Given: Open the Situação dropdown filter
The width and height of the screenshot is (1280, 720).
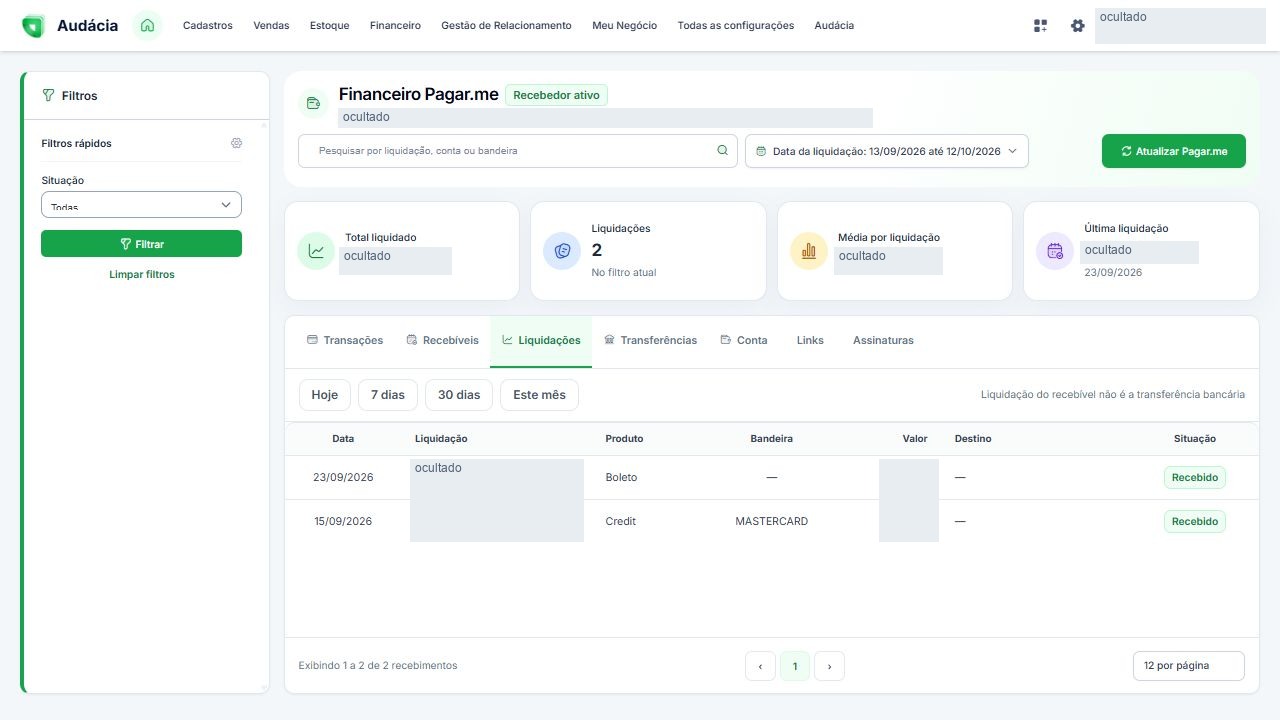Looking at the screenshot, I should [x=141, y=204].
